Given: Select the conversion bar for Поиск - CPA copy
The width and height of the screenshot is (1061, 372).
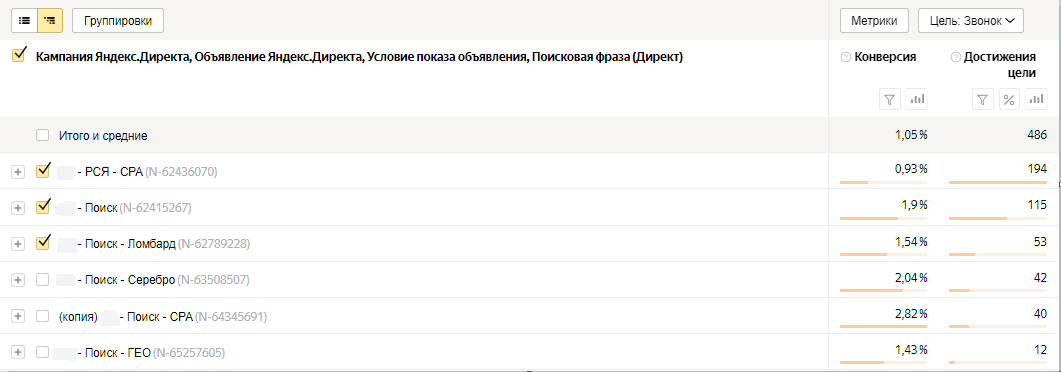Looking at the screenshot, I should click(x=883, y=327).
